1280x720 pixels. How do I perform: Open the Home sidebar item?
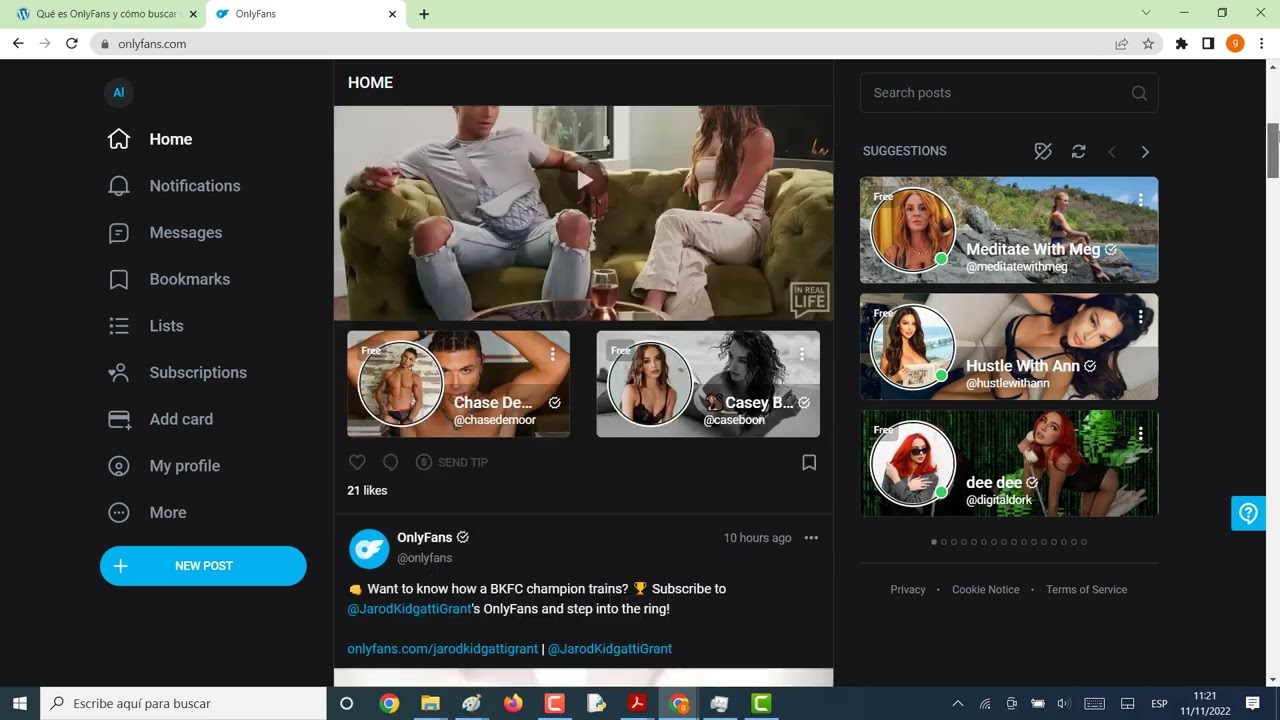coord(150,139)
